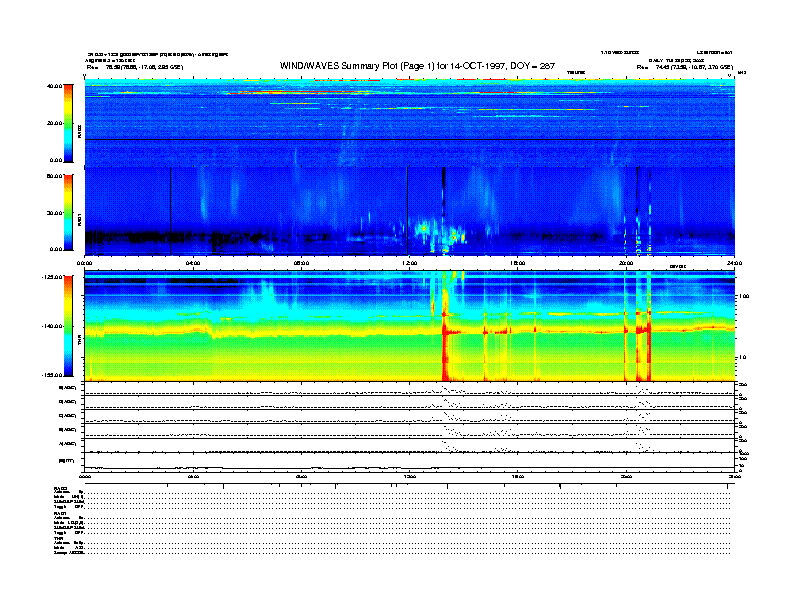Click the 40.00 label on RAD2 scale
This screenshot has width=792, height=612.
(x=54, y=86)
